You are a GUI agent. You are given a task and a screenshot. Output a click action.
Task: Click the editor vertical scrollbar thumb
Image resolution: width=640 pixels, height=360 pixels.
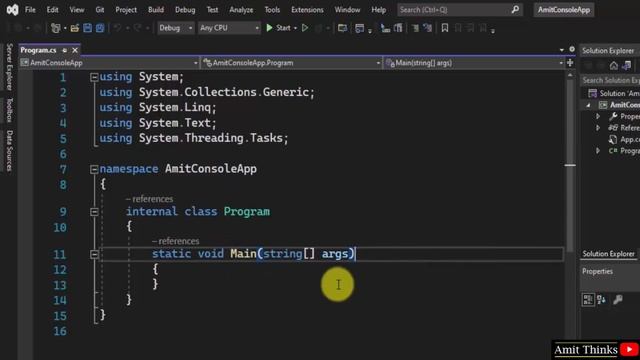570,165
